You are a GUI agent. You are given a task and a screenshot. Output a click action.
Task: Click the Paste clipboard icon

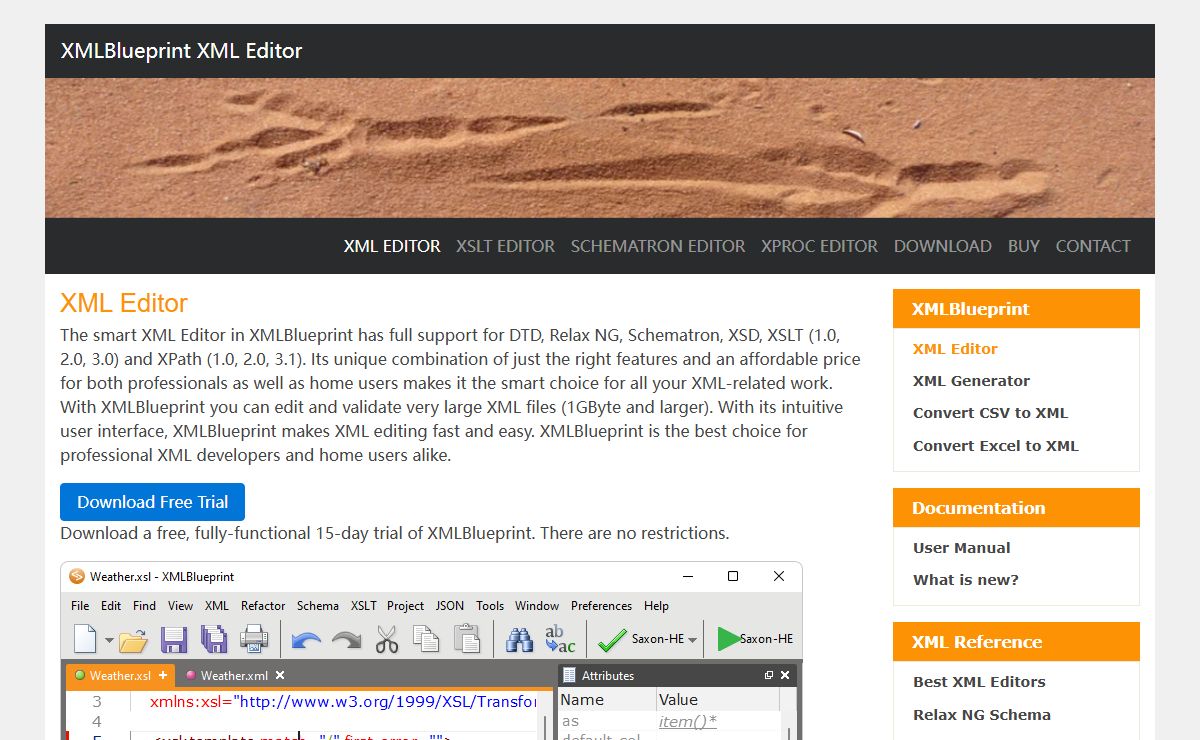click(467, 639)
